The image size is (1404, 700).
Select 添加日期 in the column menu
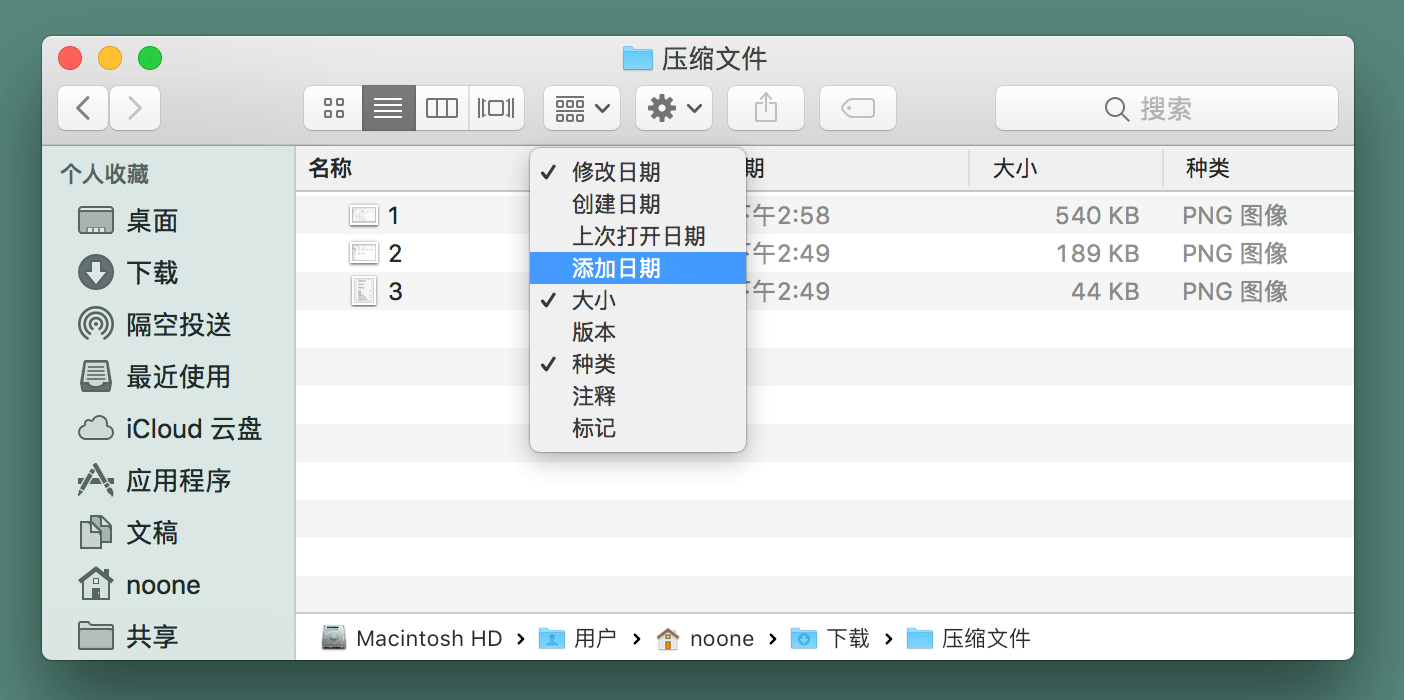point(615,268)
